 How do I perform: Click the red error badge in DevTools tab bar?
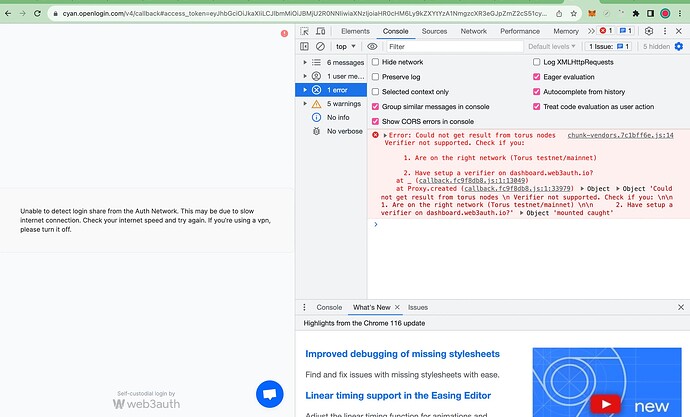(606, 31)
